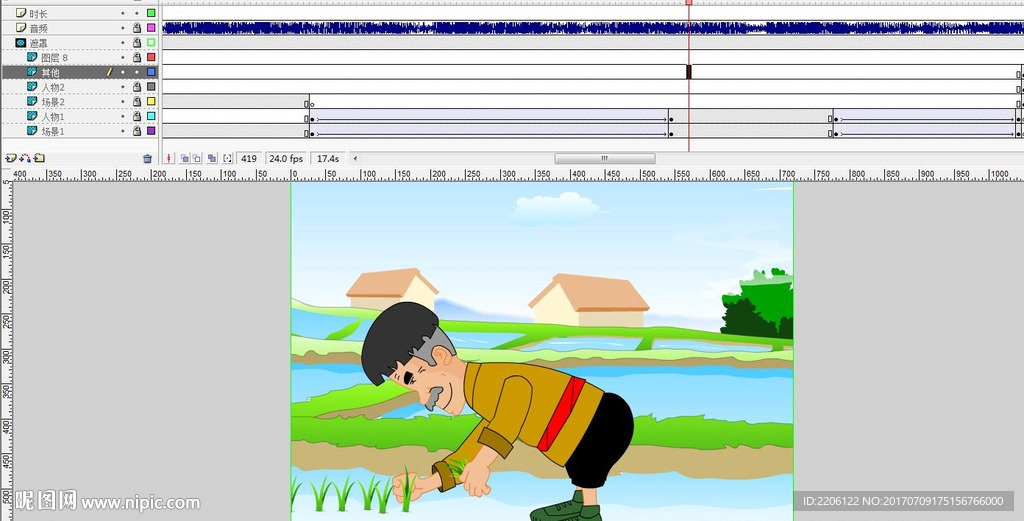Viewport: 1024px width, 521px height.
Task: Select the 人物2 layer name
Action: (53, 87)
